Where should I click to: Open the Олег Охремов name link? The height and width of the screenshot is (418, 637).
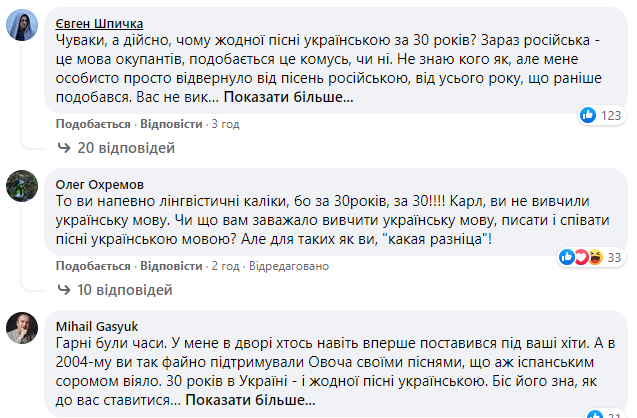click(x=100, y=184)
